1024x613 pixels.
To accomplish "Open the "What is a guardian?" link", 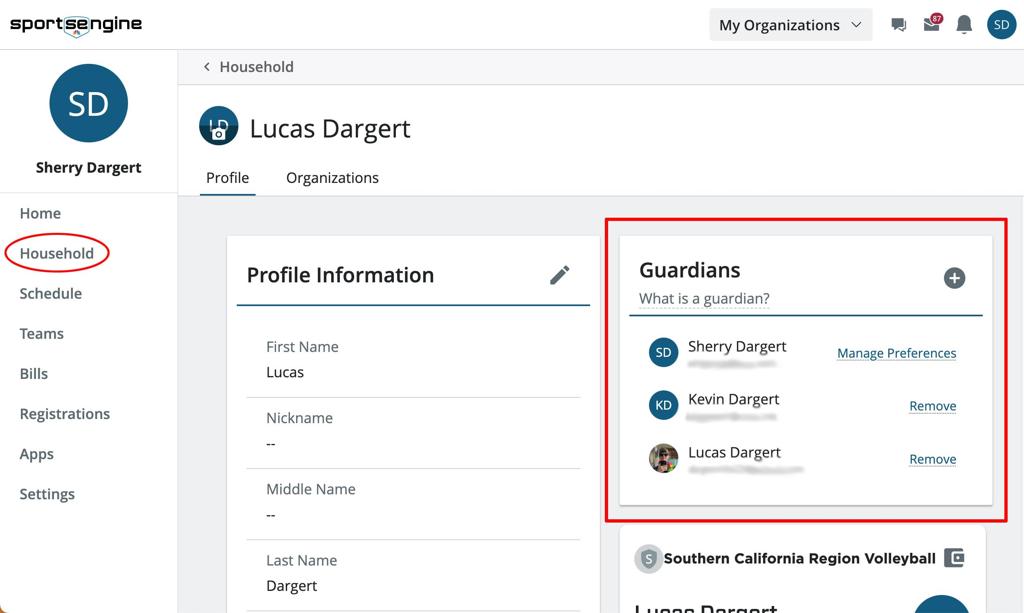I will (x=704, y=299).
